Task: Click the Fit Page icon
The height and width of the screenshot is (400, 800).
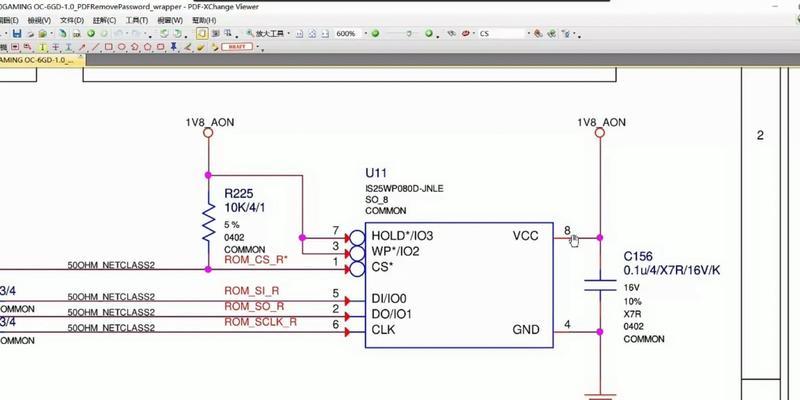Action: tap(312, 34)
